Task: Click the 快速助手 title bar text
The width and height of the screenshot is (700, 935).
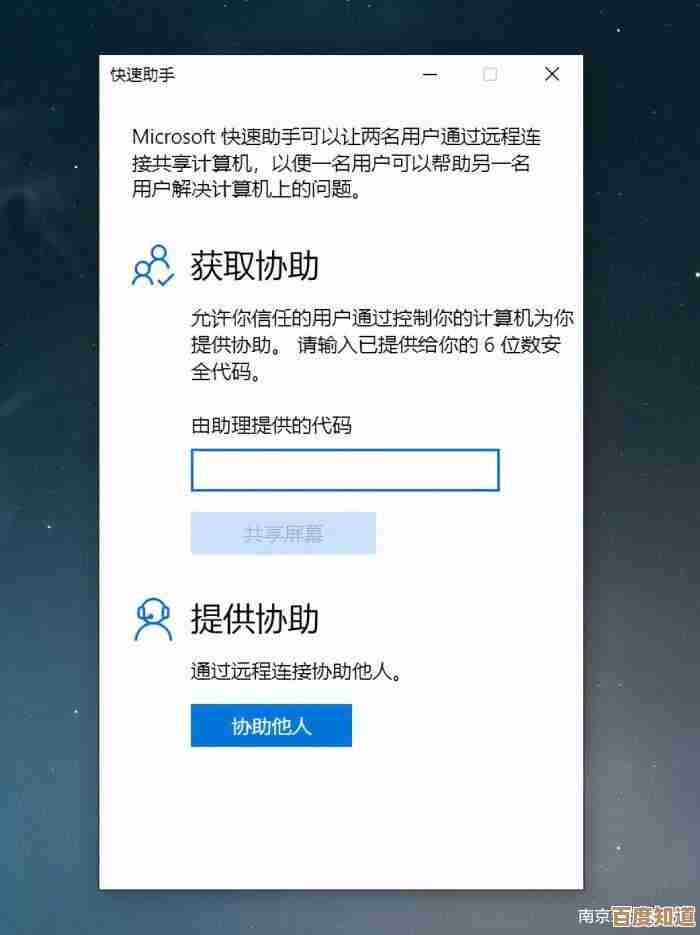Action: (x=143, y=75)
